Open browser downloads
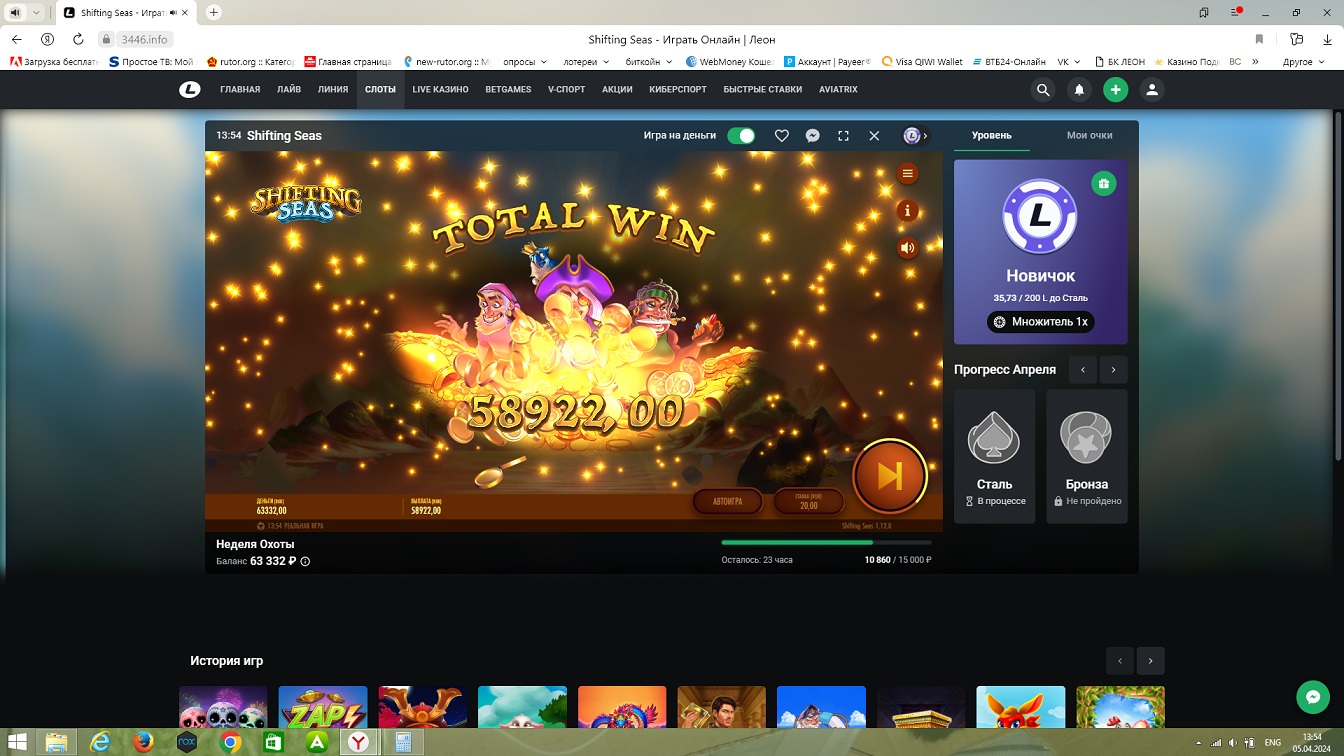The width and height of the screenshot is (1344, 756). click(1326, 39)
